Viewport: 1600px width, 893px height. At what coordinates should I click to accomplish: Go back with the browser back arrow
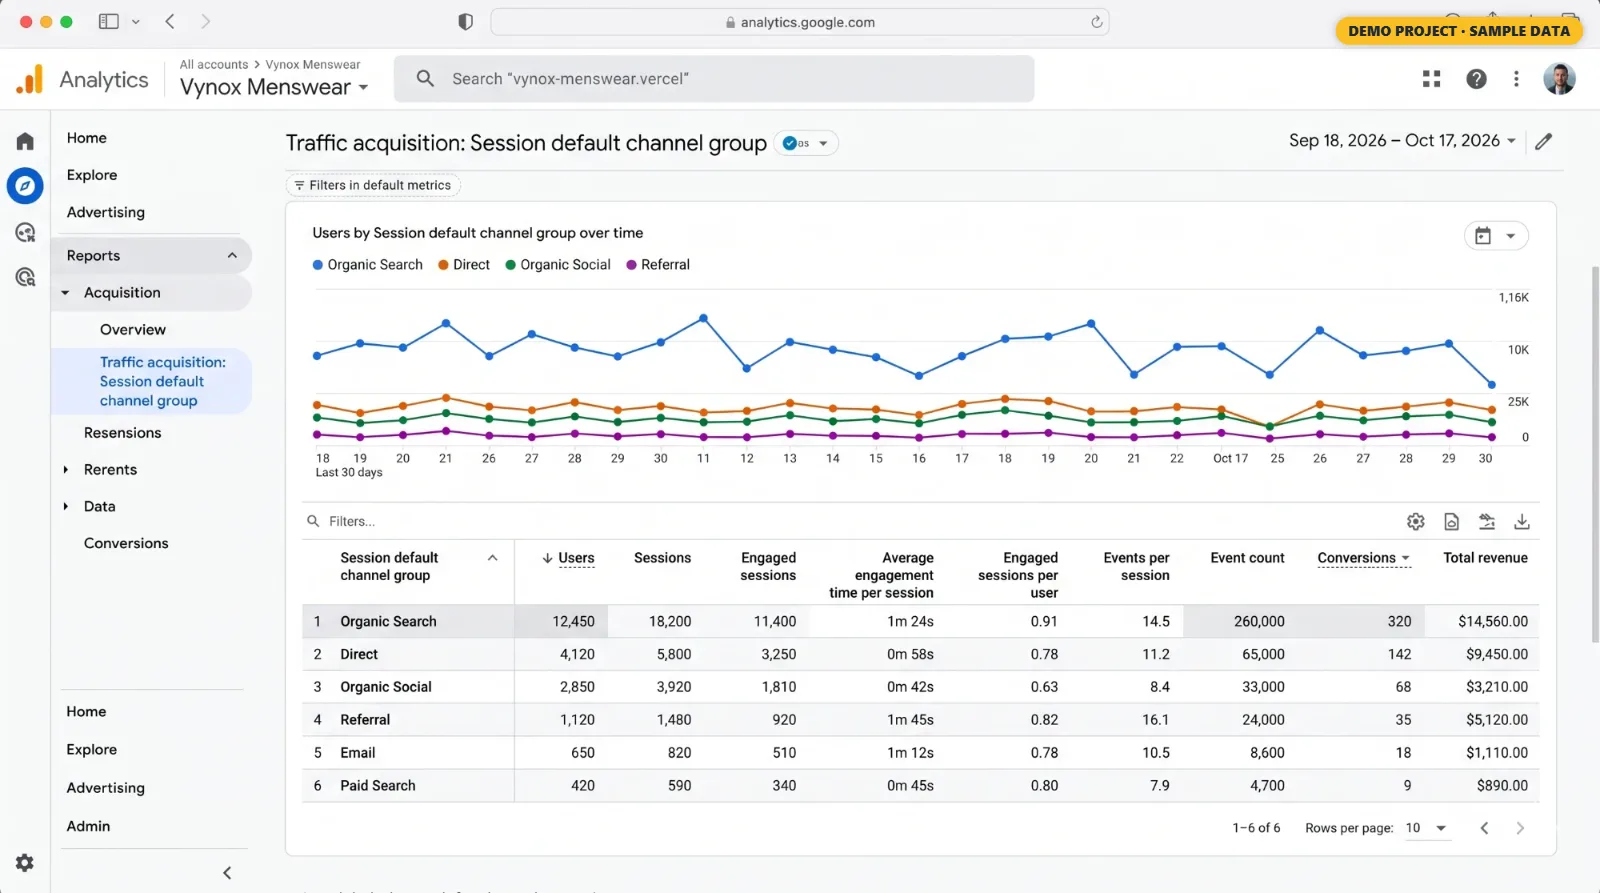[x=170, y=21]
